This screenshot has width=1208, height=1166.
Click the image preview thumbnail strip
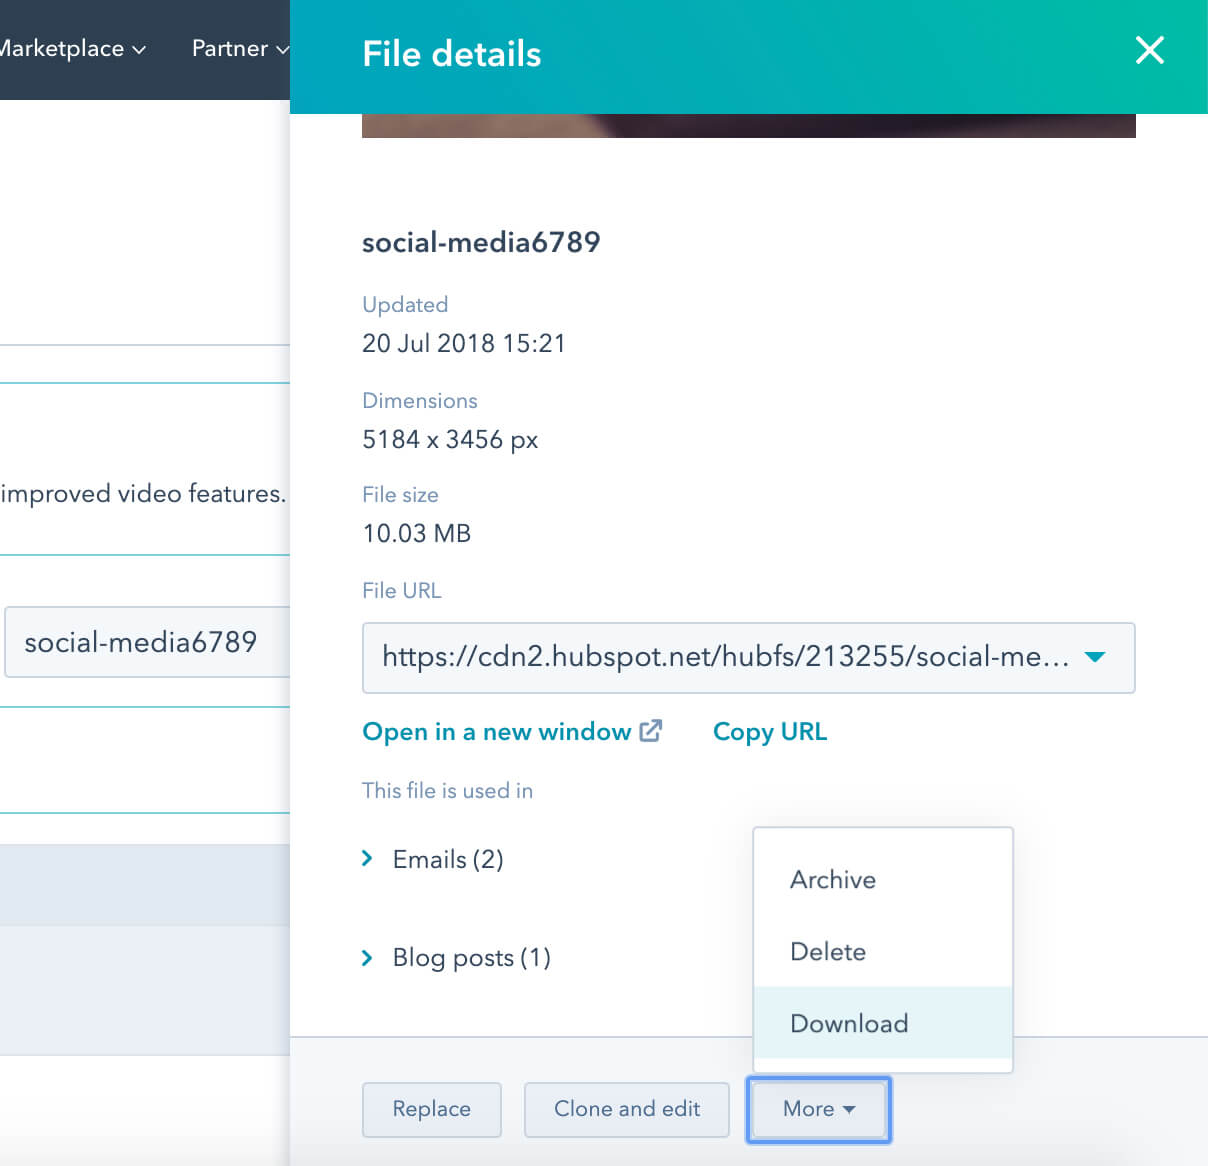748,126
